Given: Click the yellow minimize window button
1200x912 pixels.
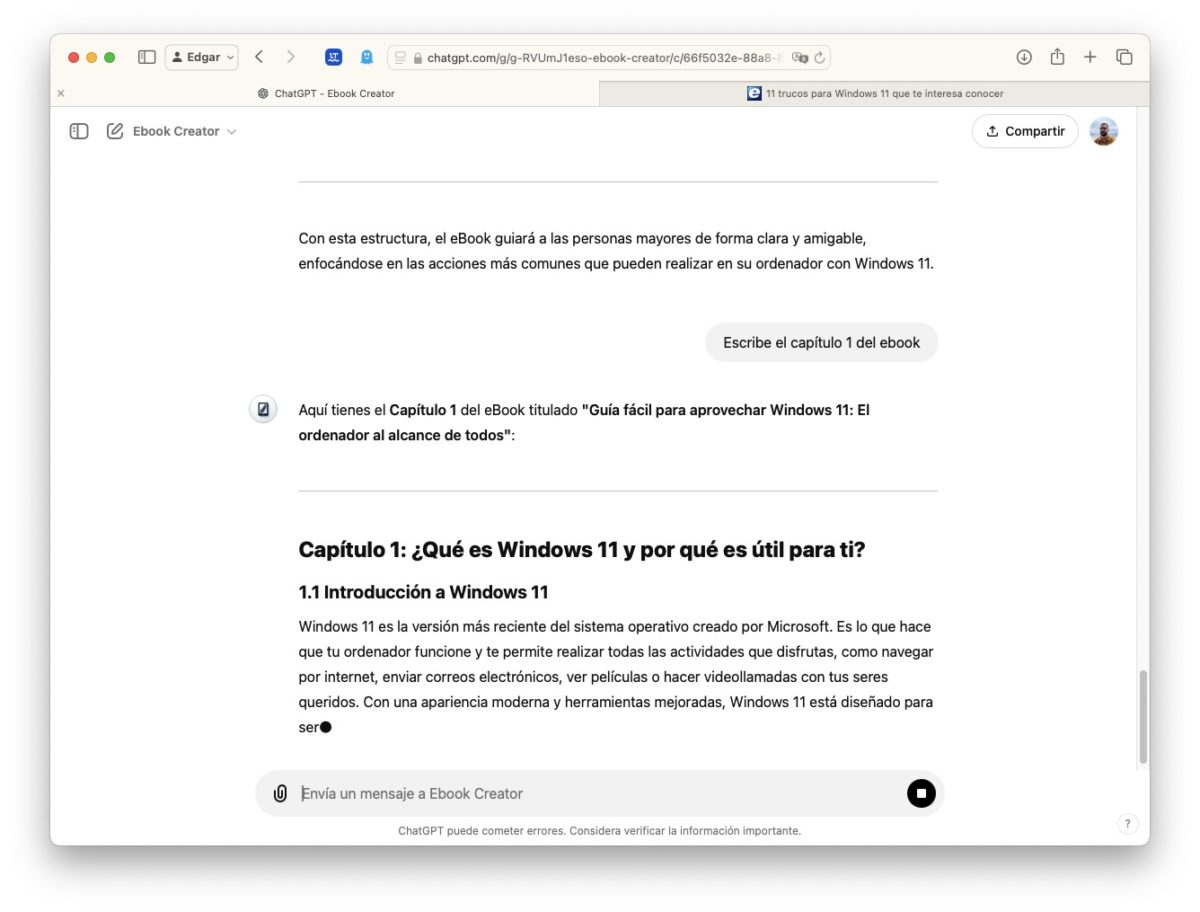Looking at the screenshot, I should click(x=92, y=57).
